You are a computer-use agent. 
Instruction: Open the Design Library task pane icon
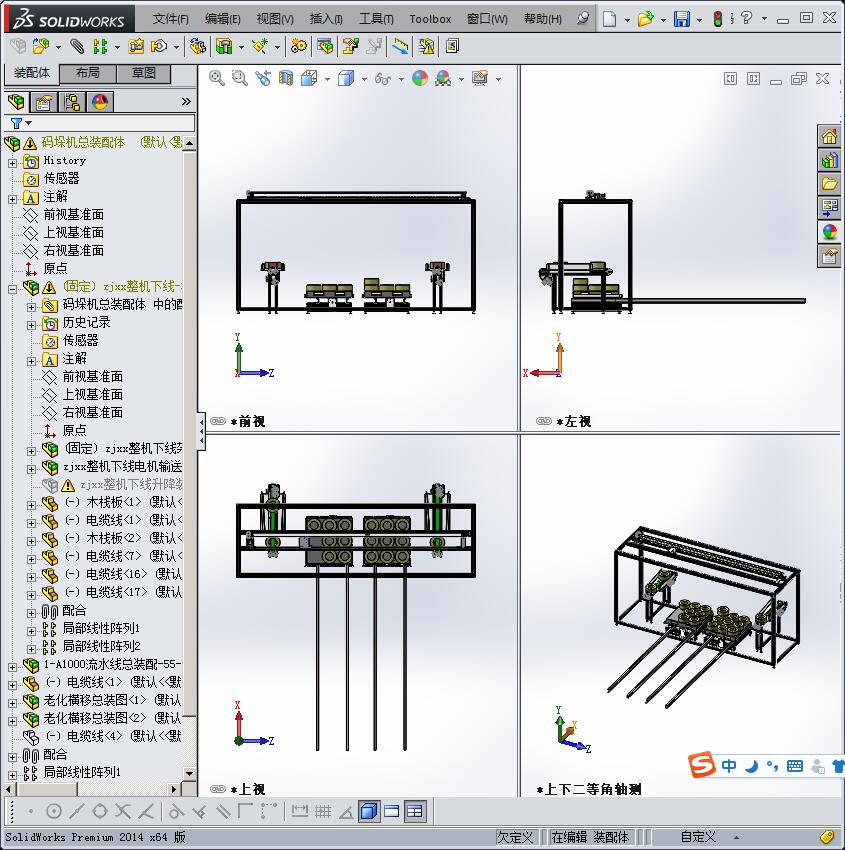click(829, 160)
